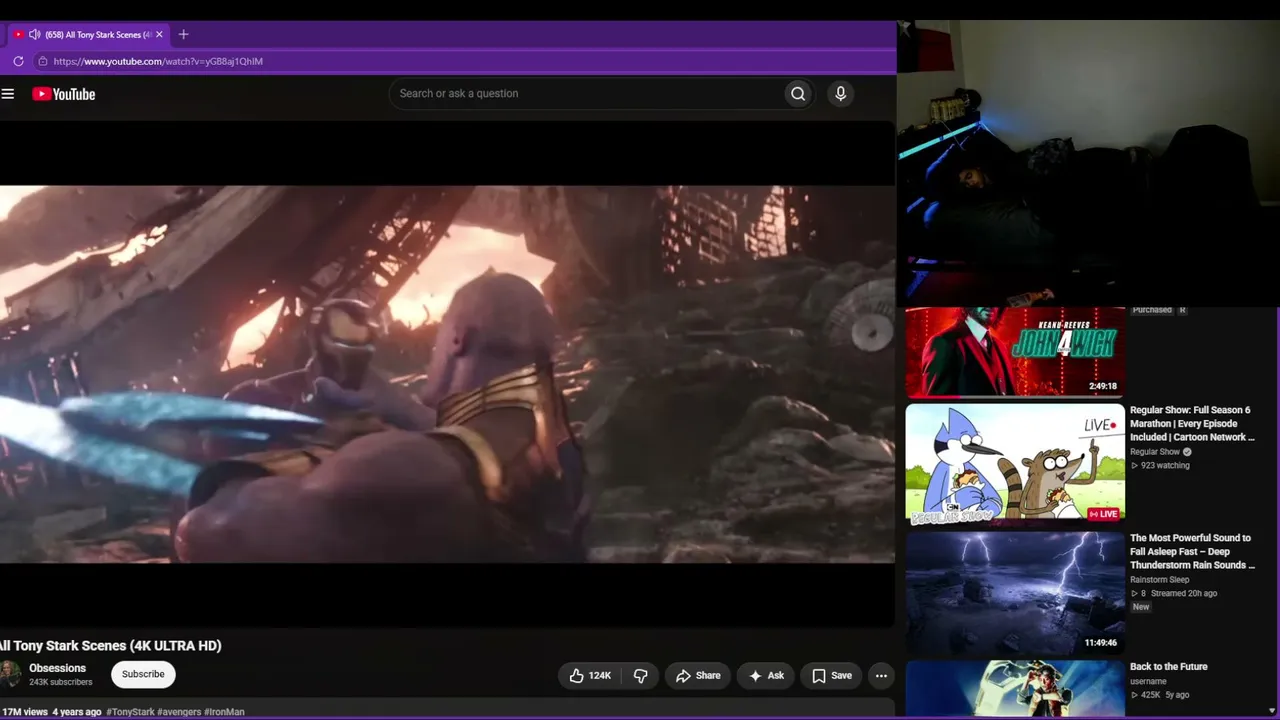1280x720 pixels.
Task: Click the 11:49:46 duration badge
Action: [1101, 643]
